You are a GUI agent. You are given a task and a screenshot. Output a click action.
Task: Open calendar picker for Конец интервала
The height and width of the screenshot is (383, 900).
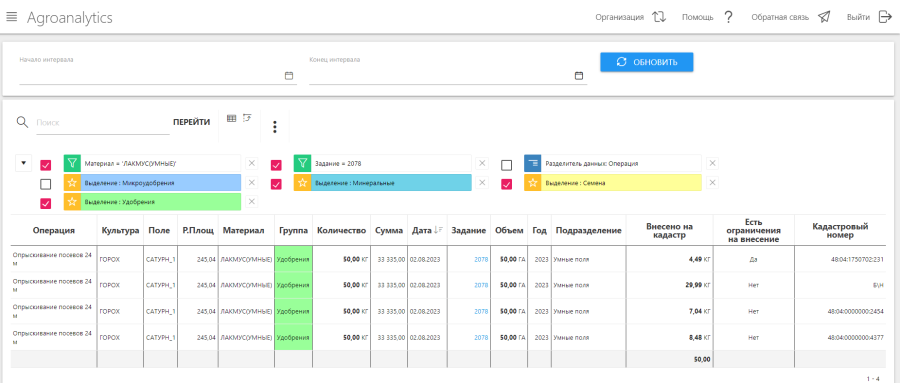point(579,76)
